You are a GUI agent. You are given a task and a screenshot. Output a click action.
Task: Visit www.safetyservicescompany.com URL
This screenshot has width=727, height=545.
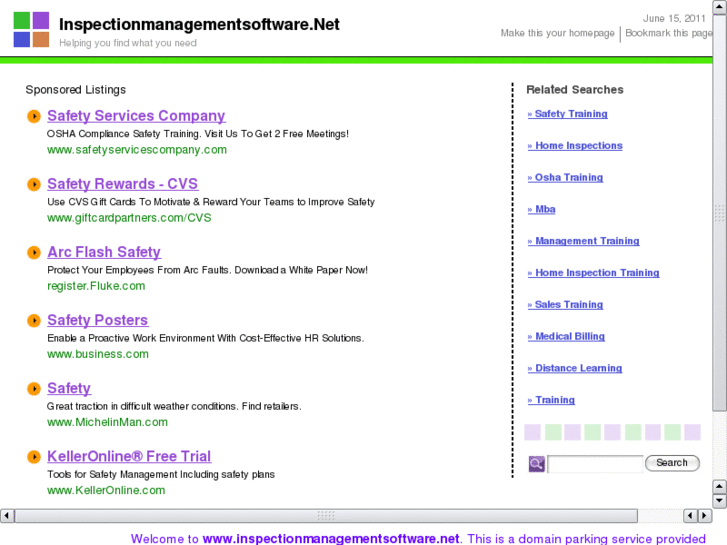pos(137,150)
